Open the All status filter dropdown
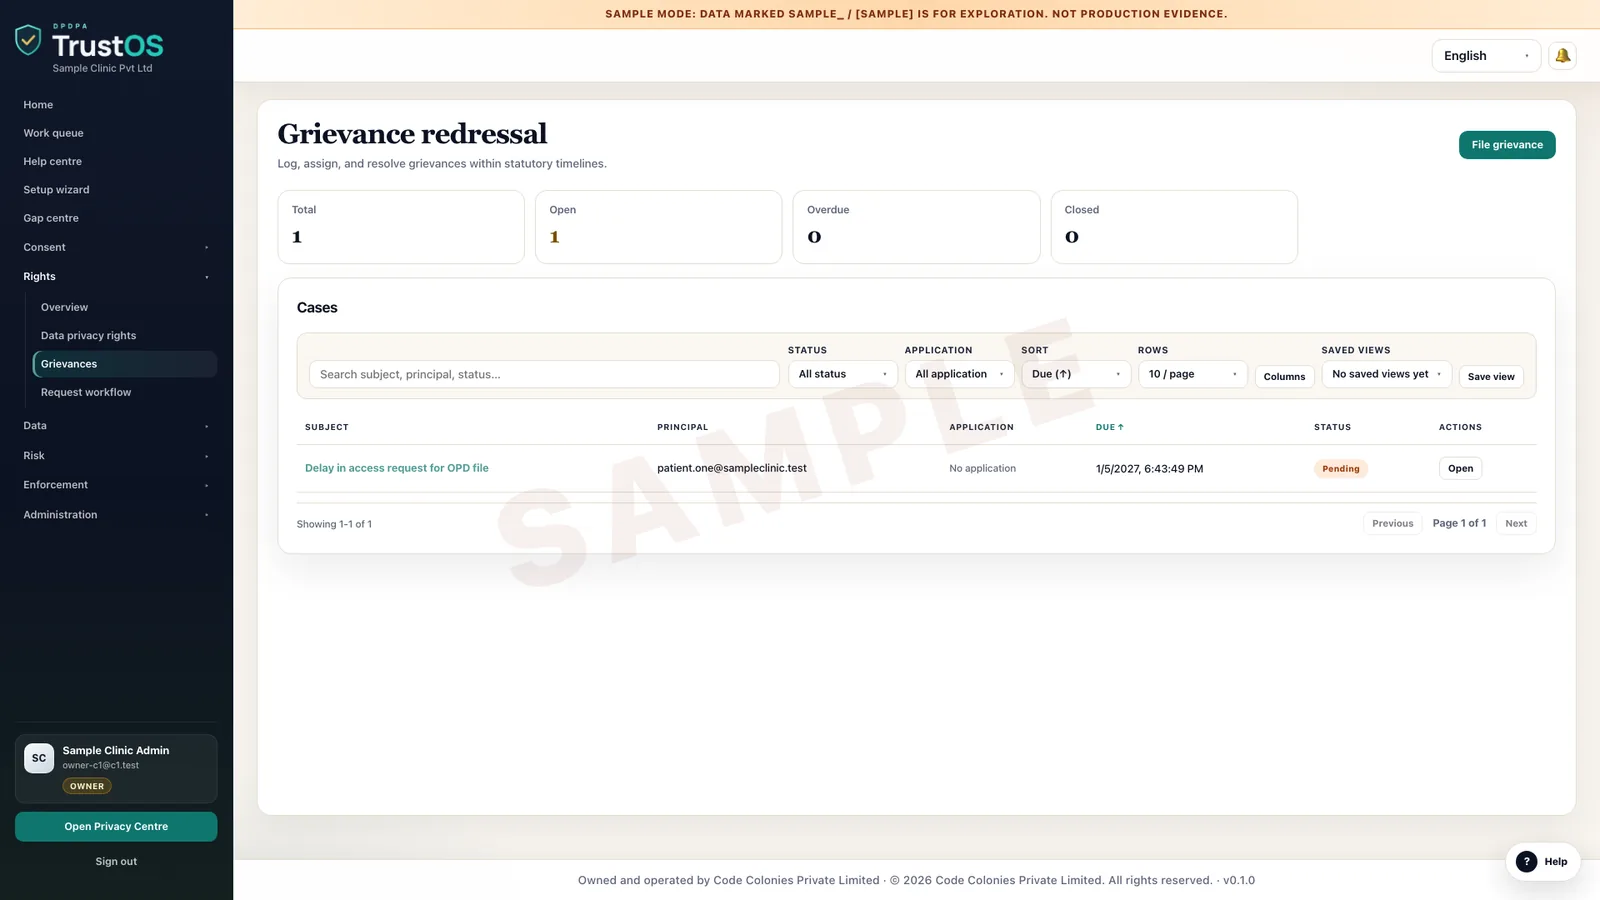This screenshot has width=1600, height=900. pos(843,374)
